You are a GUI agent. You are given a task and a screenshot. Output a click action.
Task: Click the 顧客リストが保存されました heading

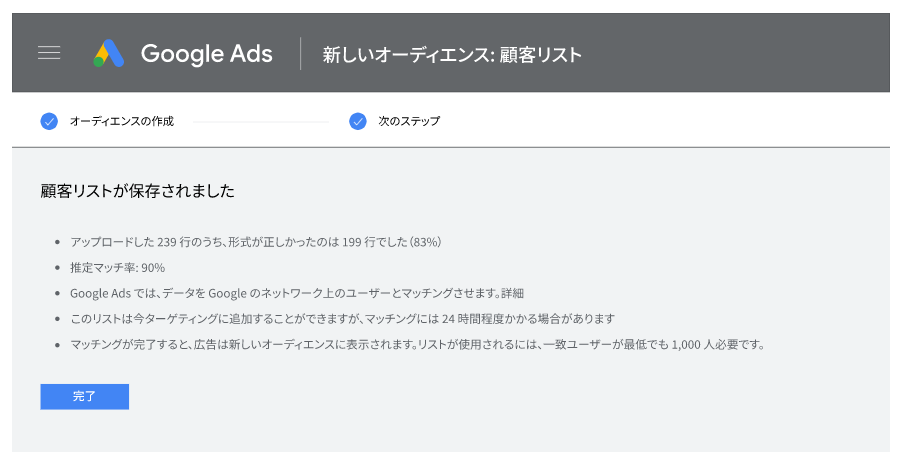[x=138, y=190]
